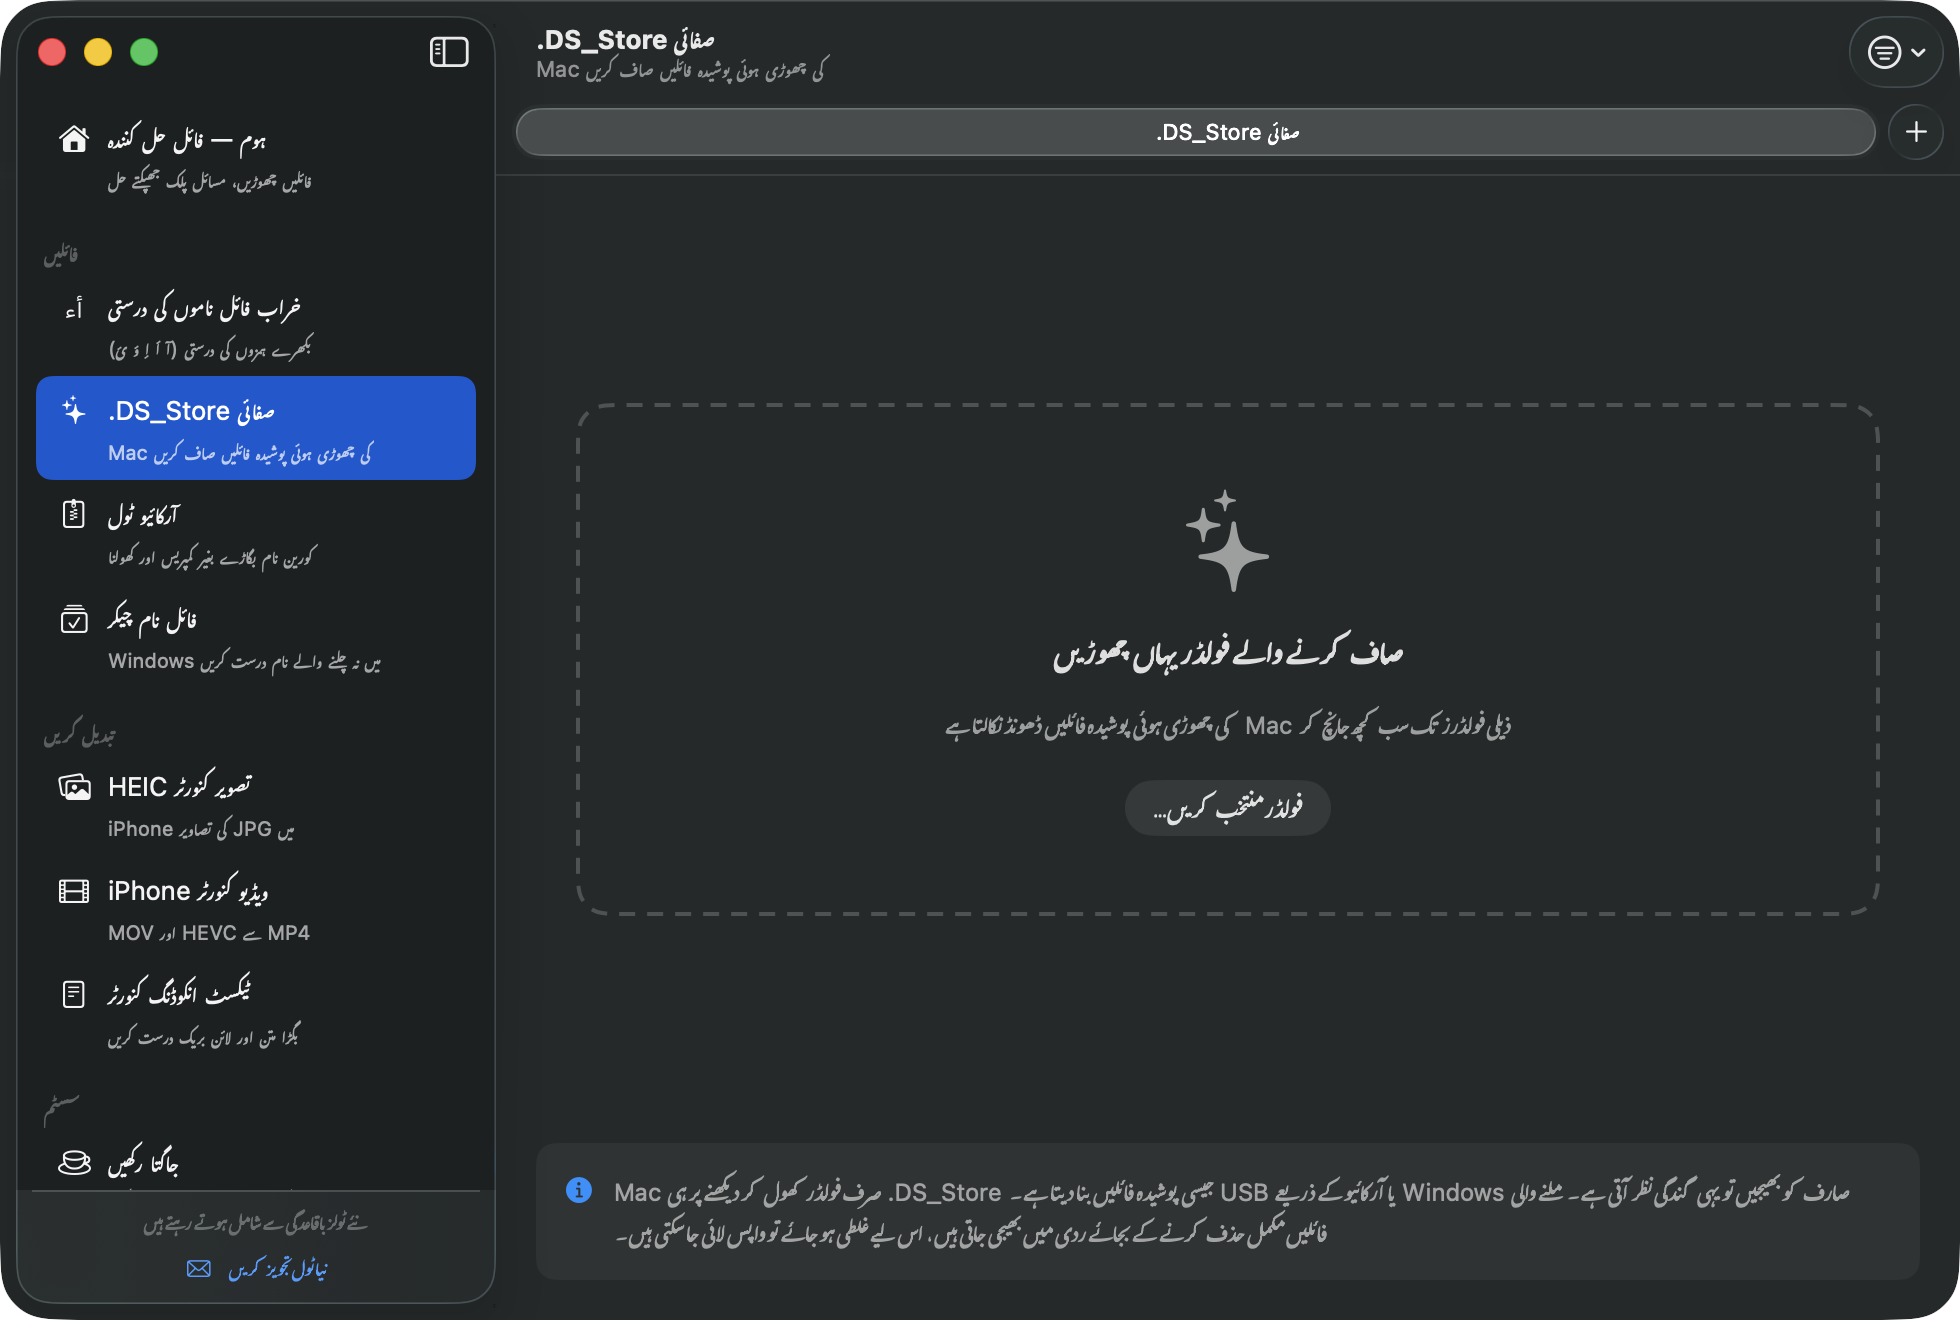
Task: Click the envelope mail icon in sidebar footer
Action: pyautogui.click(x=199, y=1269)
